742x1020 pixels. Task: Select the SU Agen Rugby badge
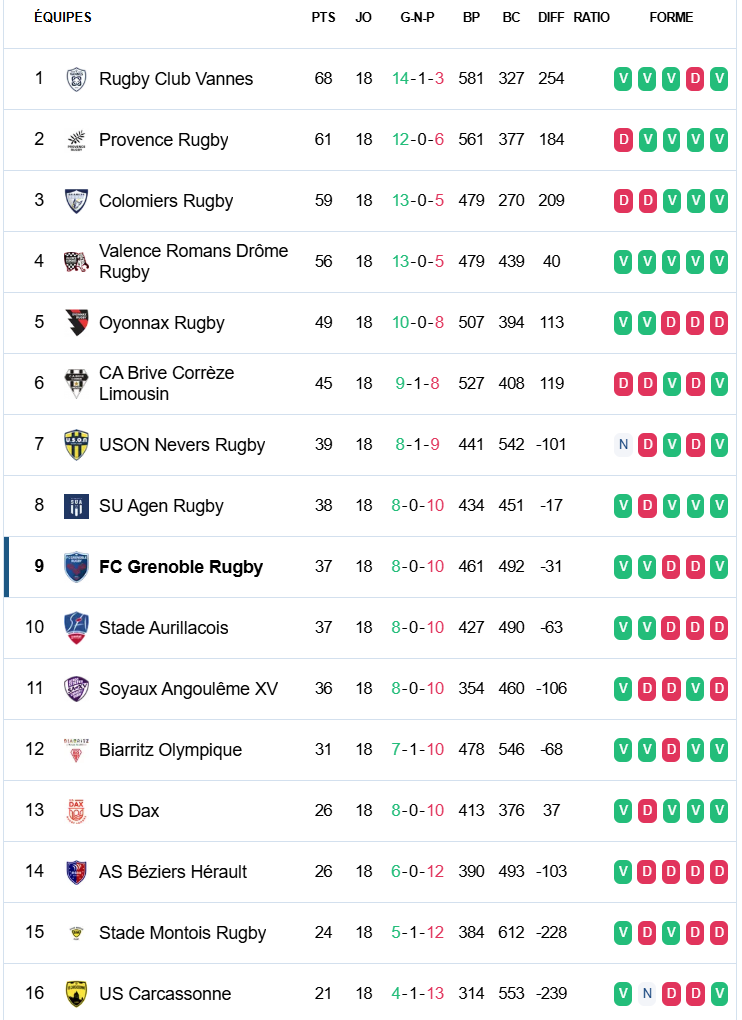(76, 506)
